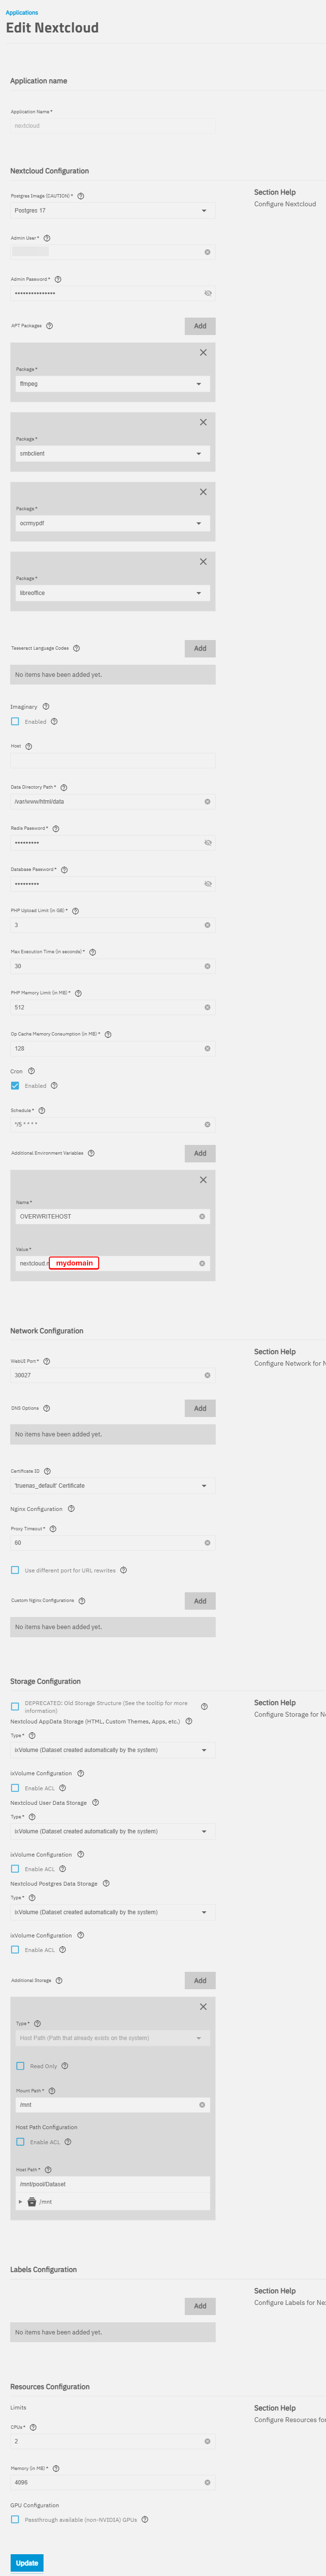The width and height of the screenshot is (326, 2576).
Task: Open the smbclient package dropdown
Action: tap(112, 453)
